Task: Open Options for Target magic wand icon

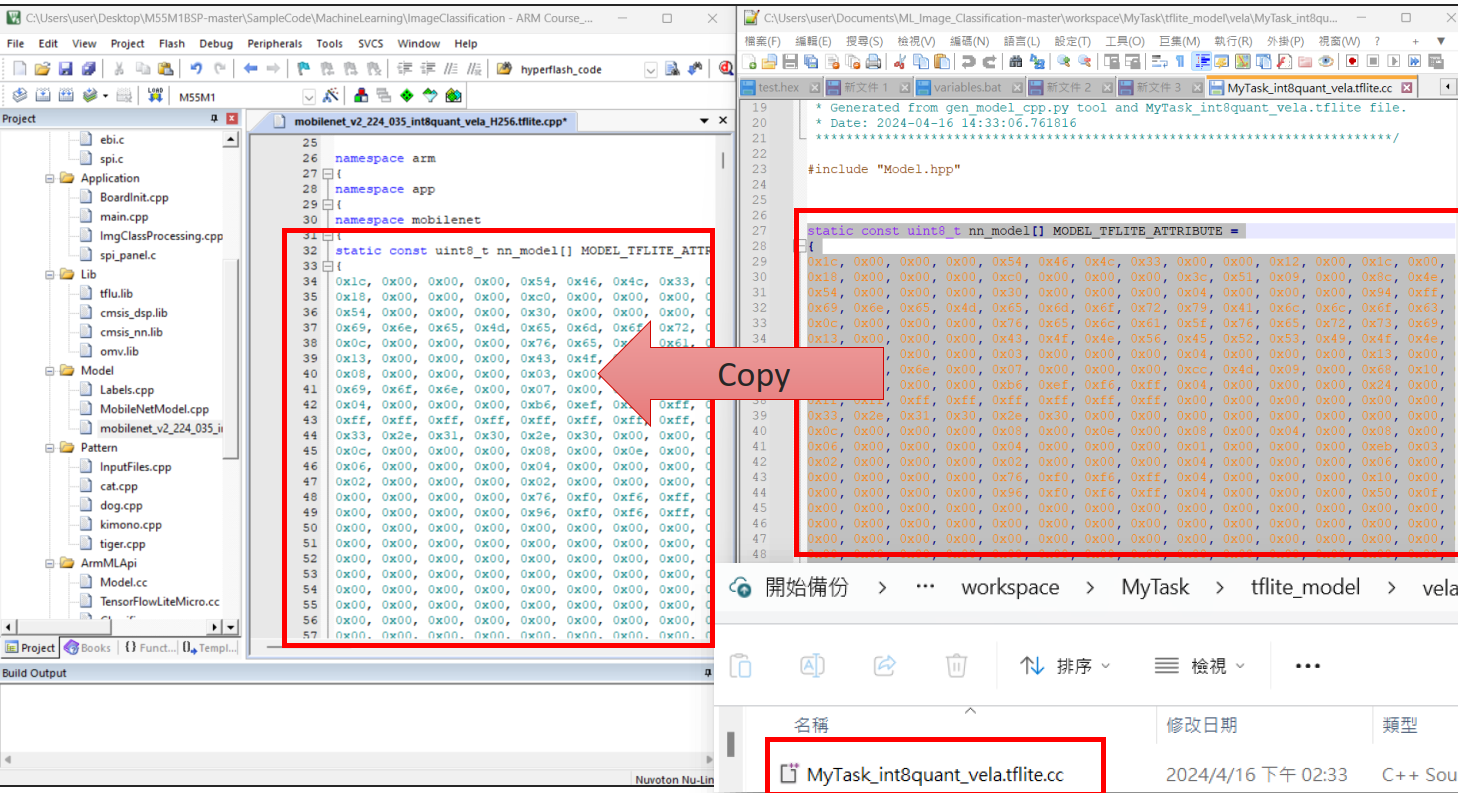Action: (x=331, y=96)
